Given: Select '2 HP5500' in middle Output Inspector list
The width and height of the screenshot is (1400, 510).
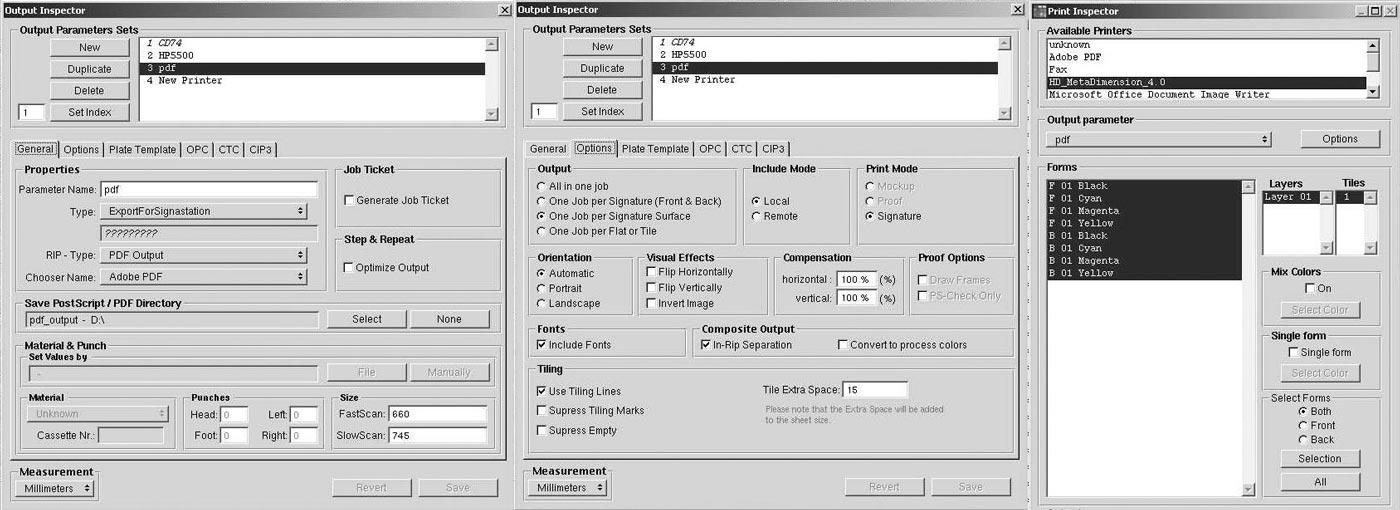Looking at the screenshot, I should point(825,55).
